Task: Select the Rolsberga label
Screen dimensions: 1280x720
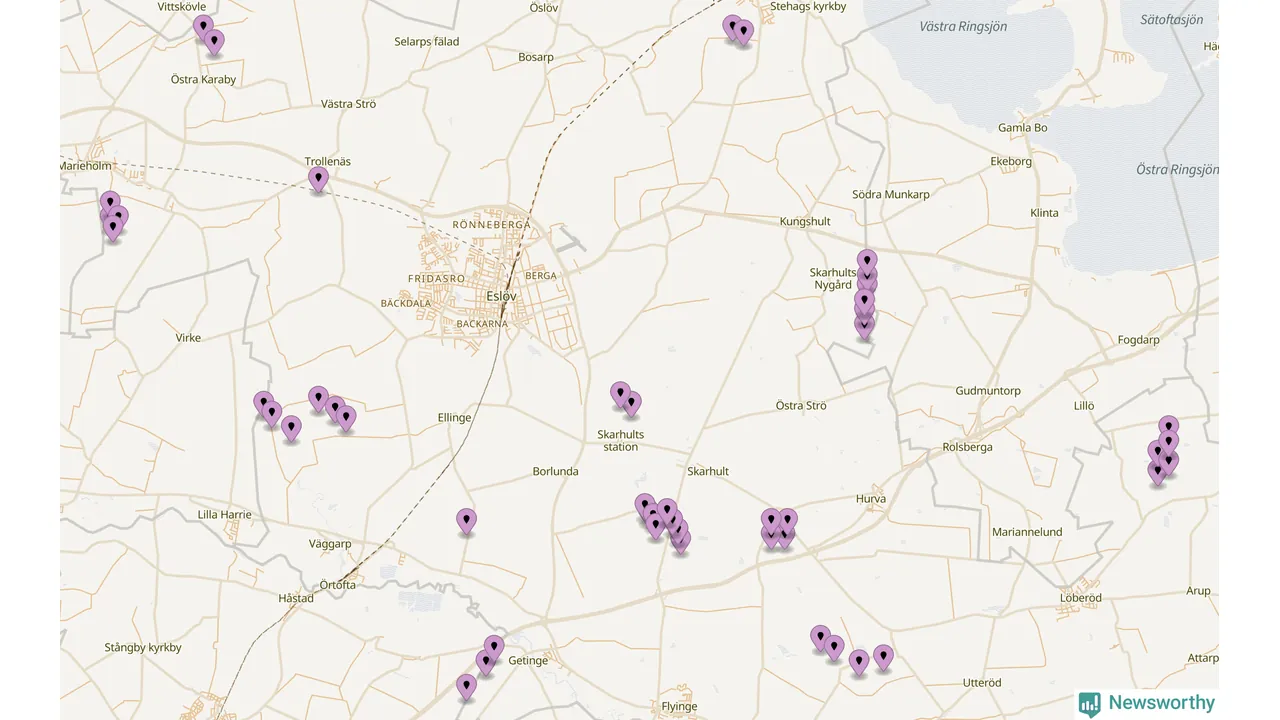Action: [x=968, y=447]
